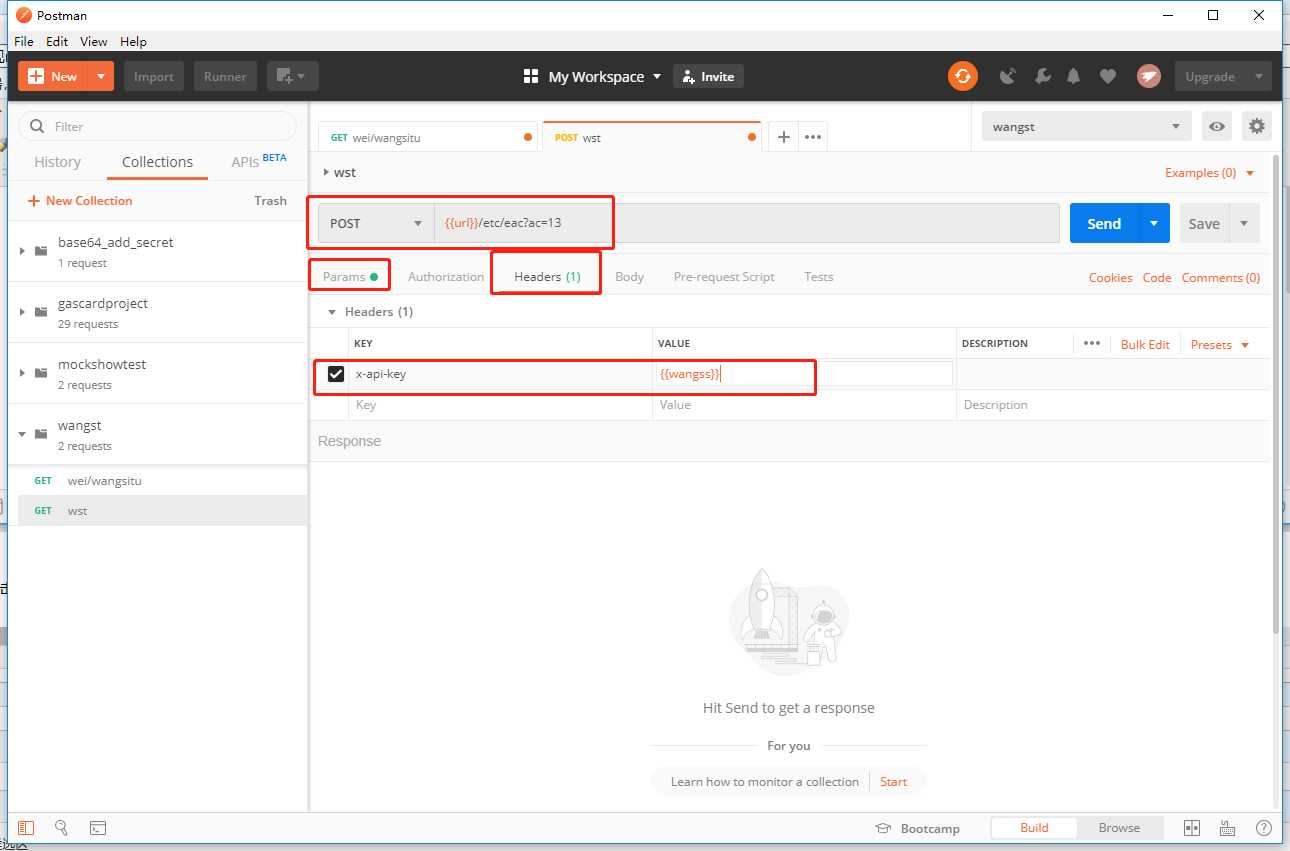This screenshot has height=851, width=1290.
Task: Click the sync status icon
Action: 962,76
